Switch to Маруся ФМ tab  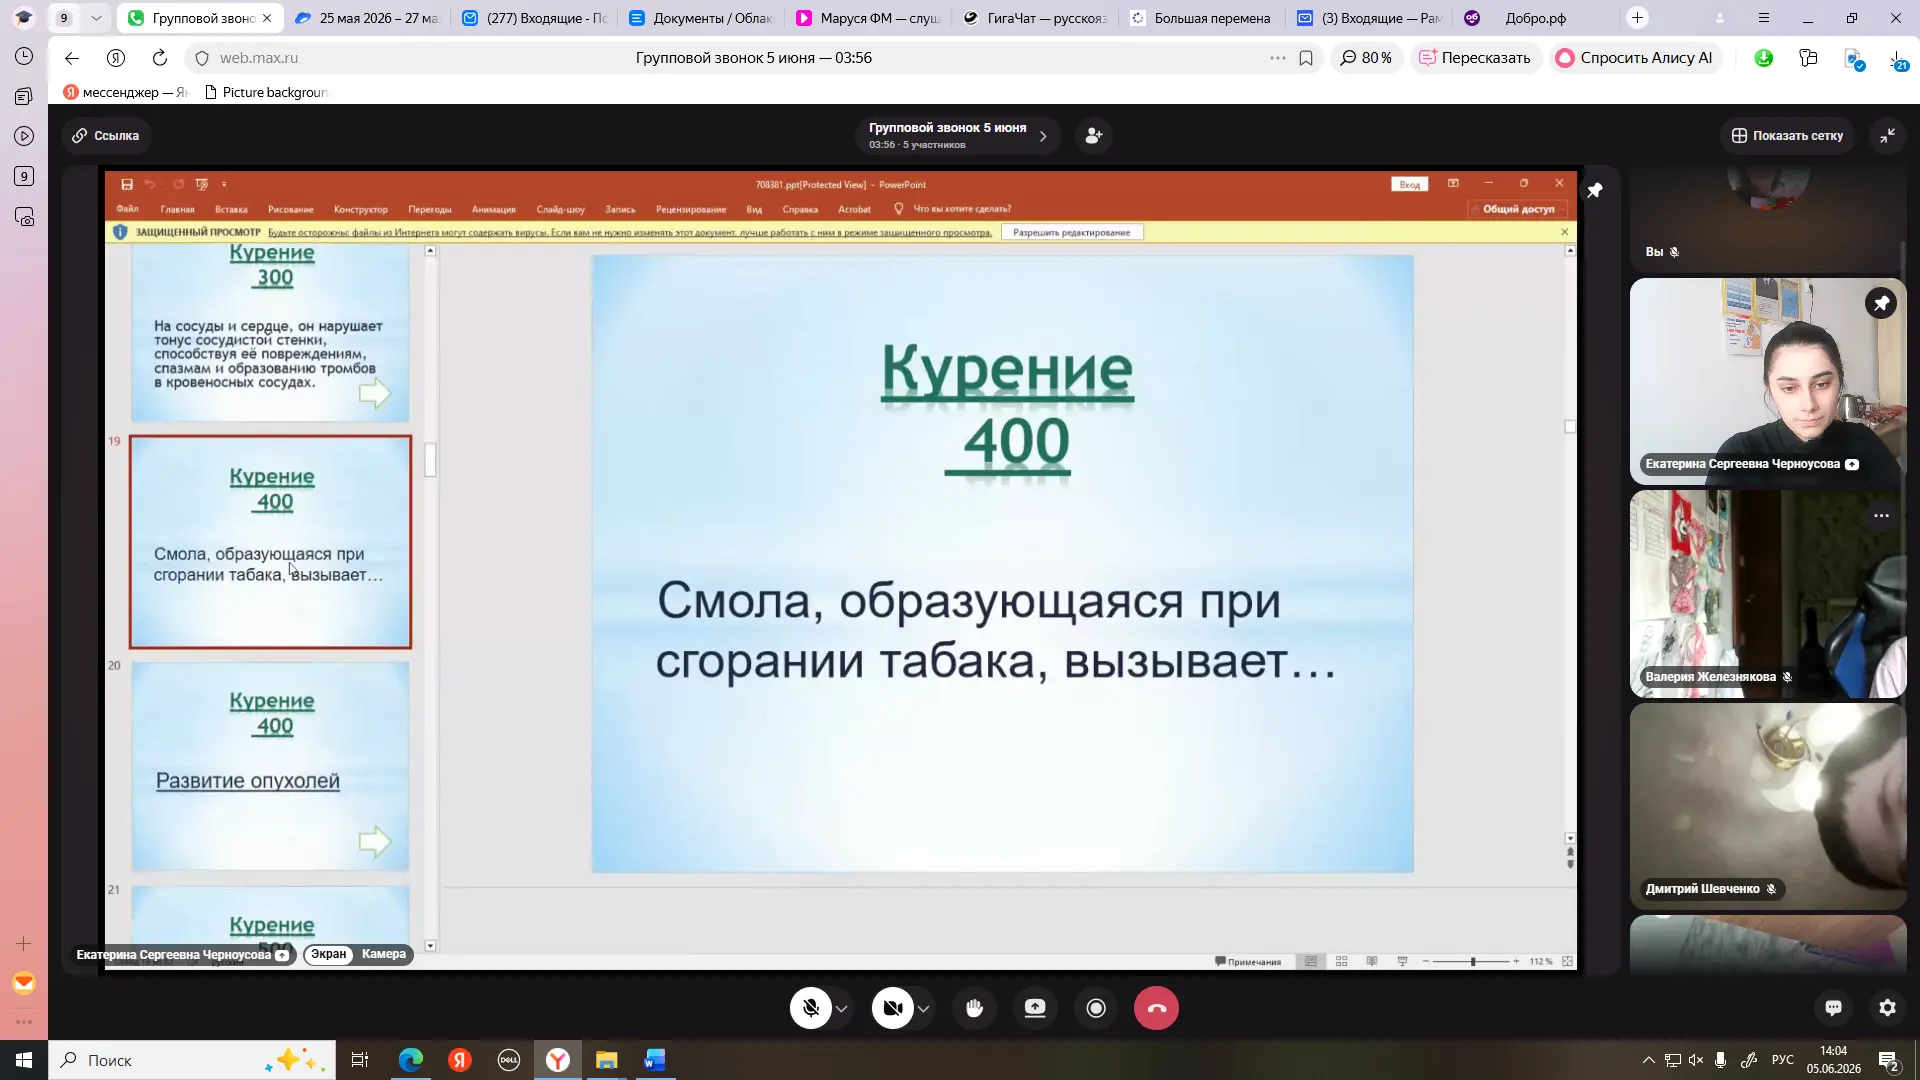[868, 18]
